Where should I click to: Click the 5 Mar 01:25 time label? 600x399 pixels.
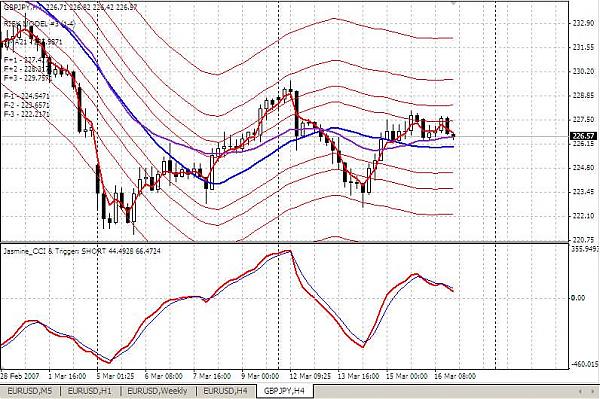(116, 376)
